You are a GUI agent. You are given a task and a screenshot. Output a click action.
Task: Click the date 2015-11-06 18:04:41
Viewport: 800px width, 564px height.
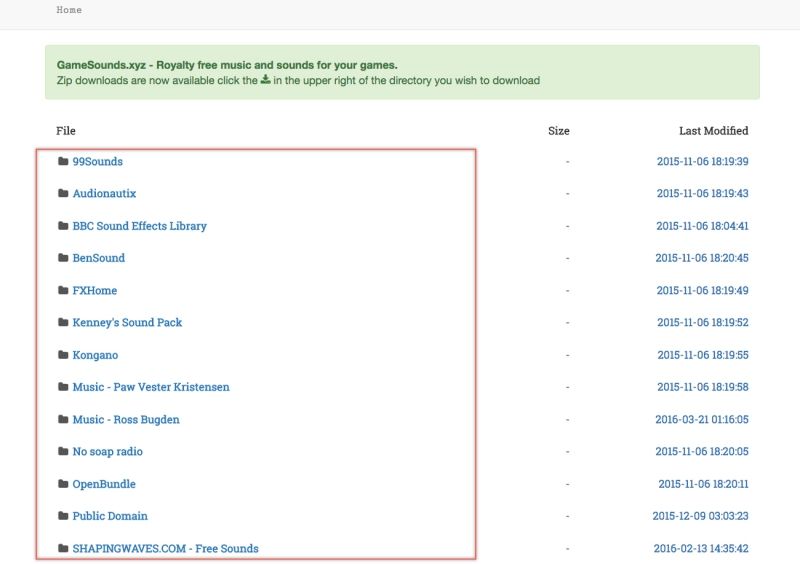[702, 226]
